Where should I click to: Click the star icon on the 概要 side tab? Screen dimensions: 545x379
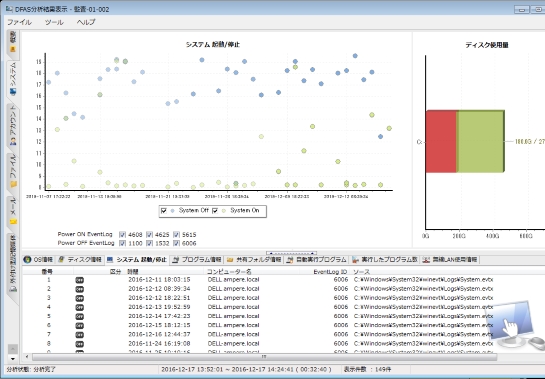(13, 49)
